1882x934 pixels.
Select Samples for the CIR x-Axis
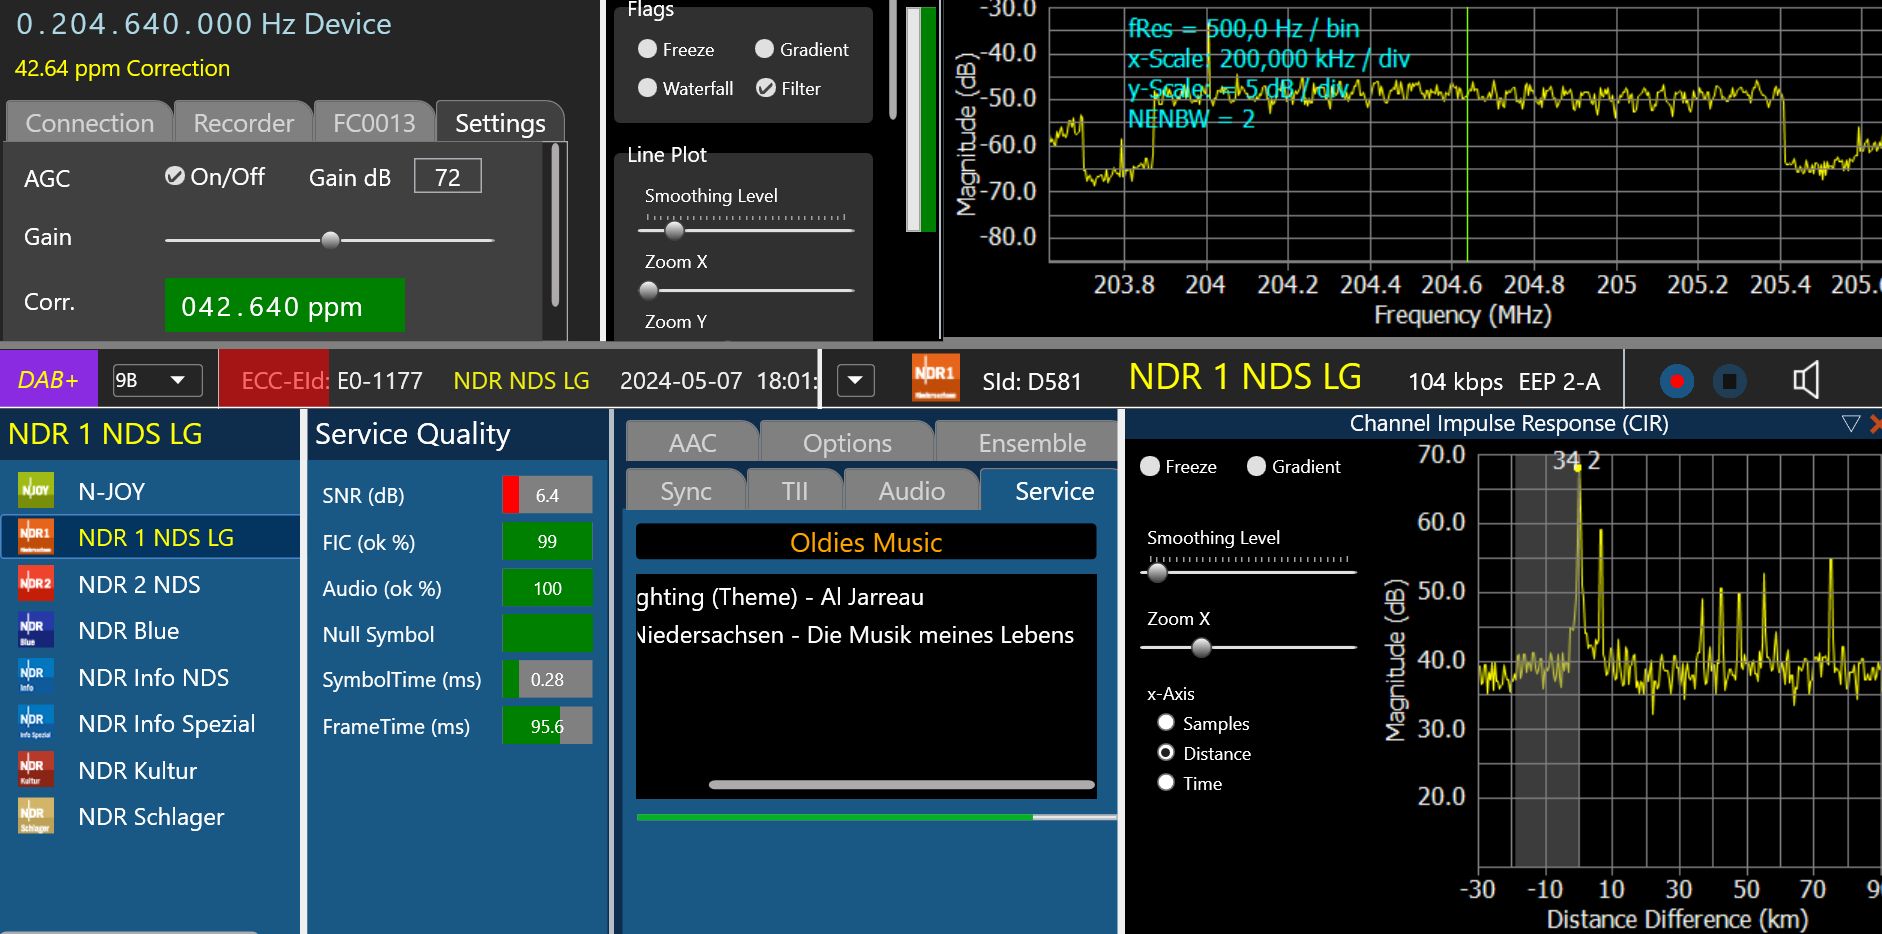(x=1166, y=723)
